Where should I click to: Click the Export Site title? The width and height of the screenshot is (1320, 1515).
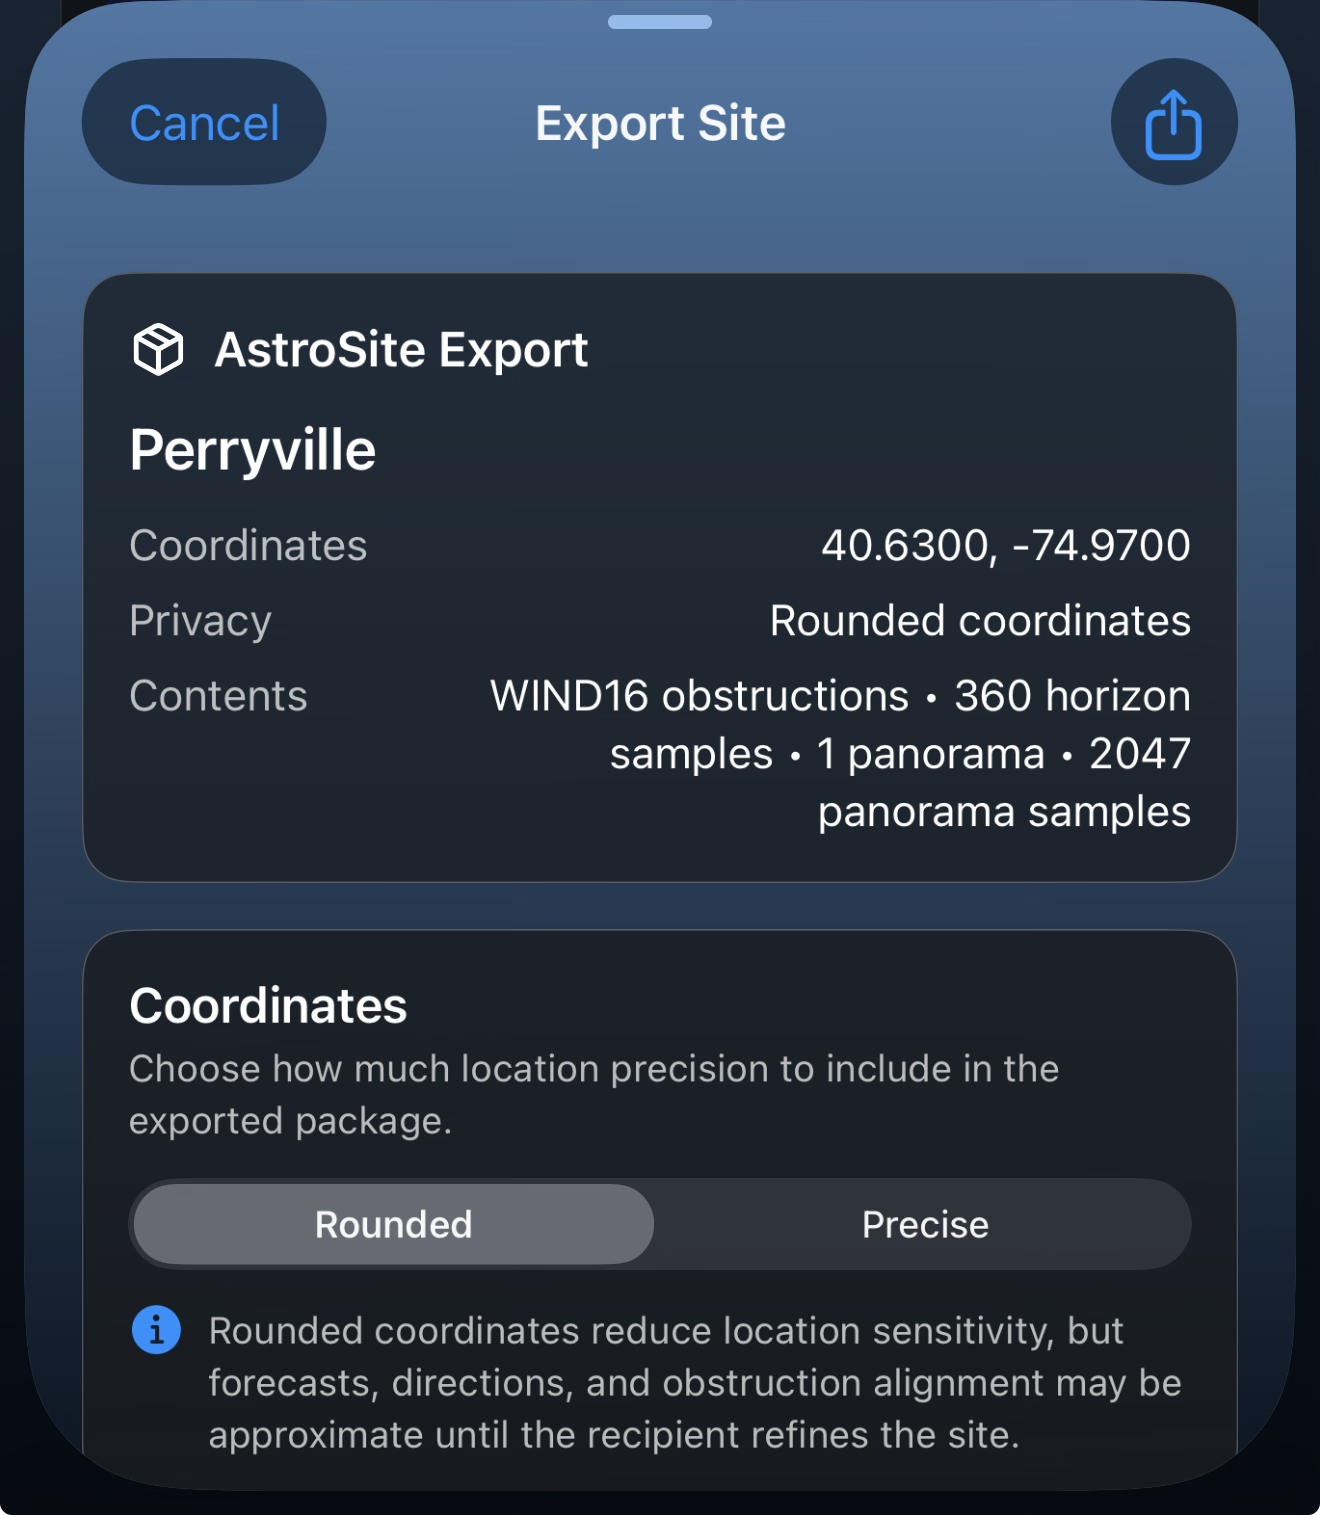[x=660, y=123]
